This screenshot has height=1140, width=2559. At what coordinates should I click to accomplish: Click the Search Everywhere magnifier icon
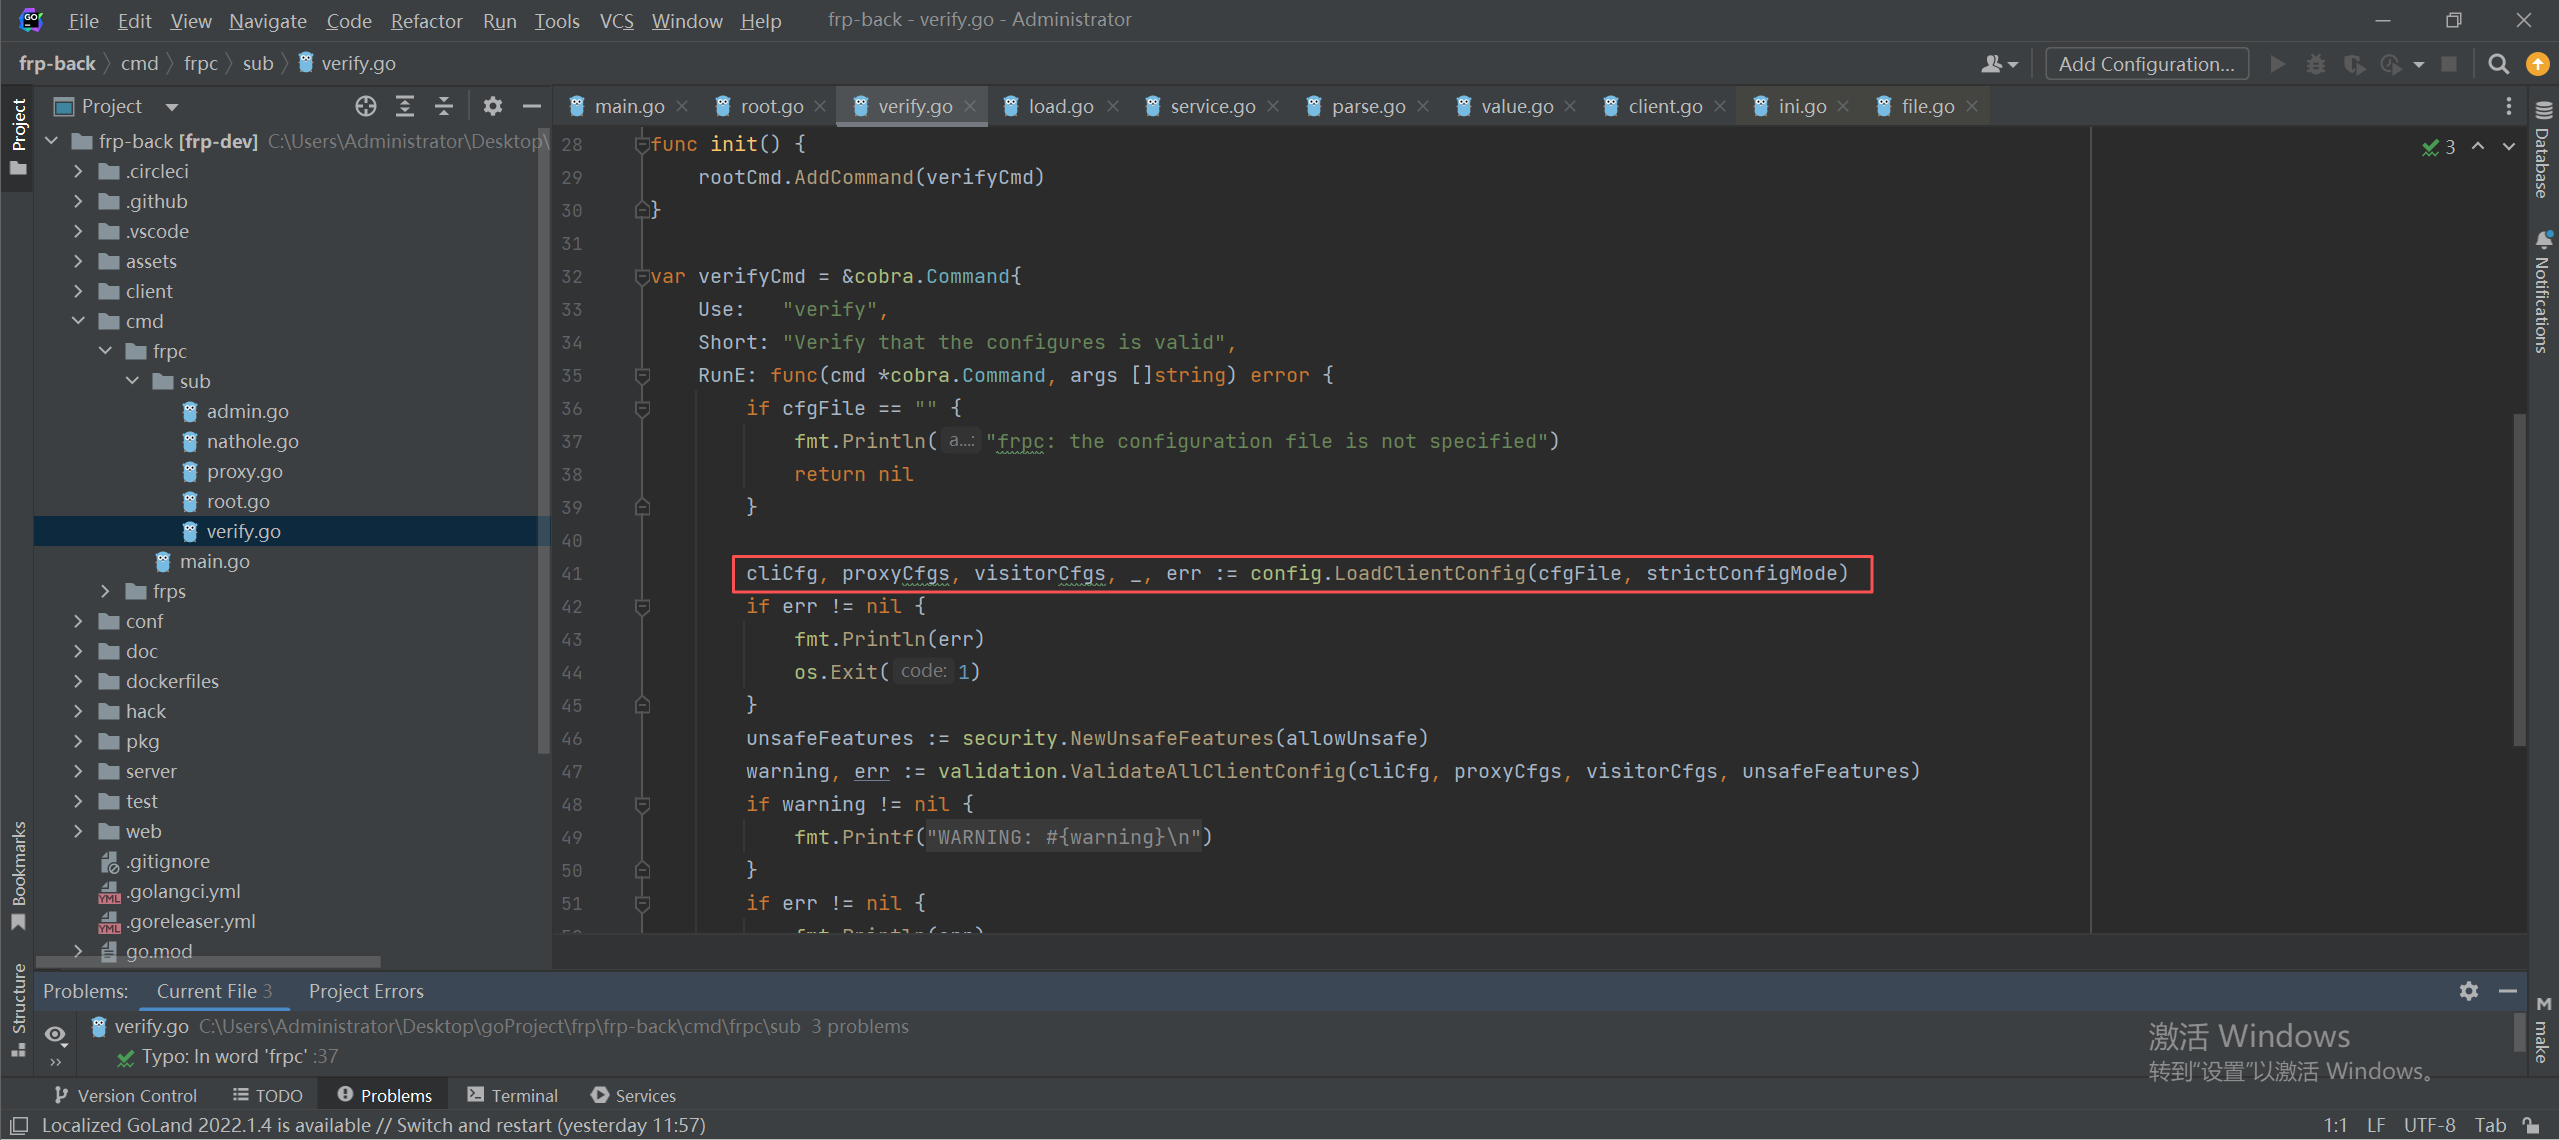click(x=2498, y=64)
